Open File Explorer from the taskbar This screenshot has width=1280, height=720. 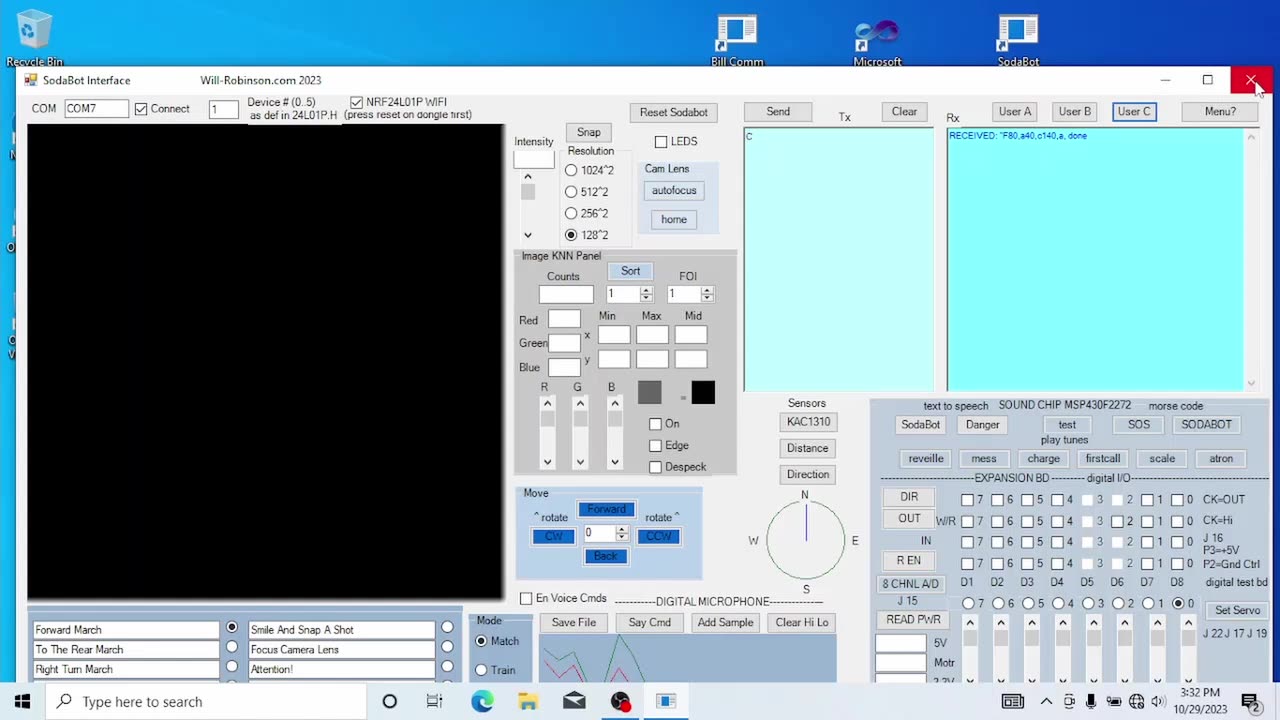click(528, 701)
